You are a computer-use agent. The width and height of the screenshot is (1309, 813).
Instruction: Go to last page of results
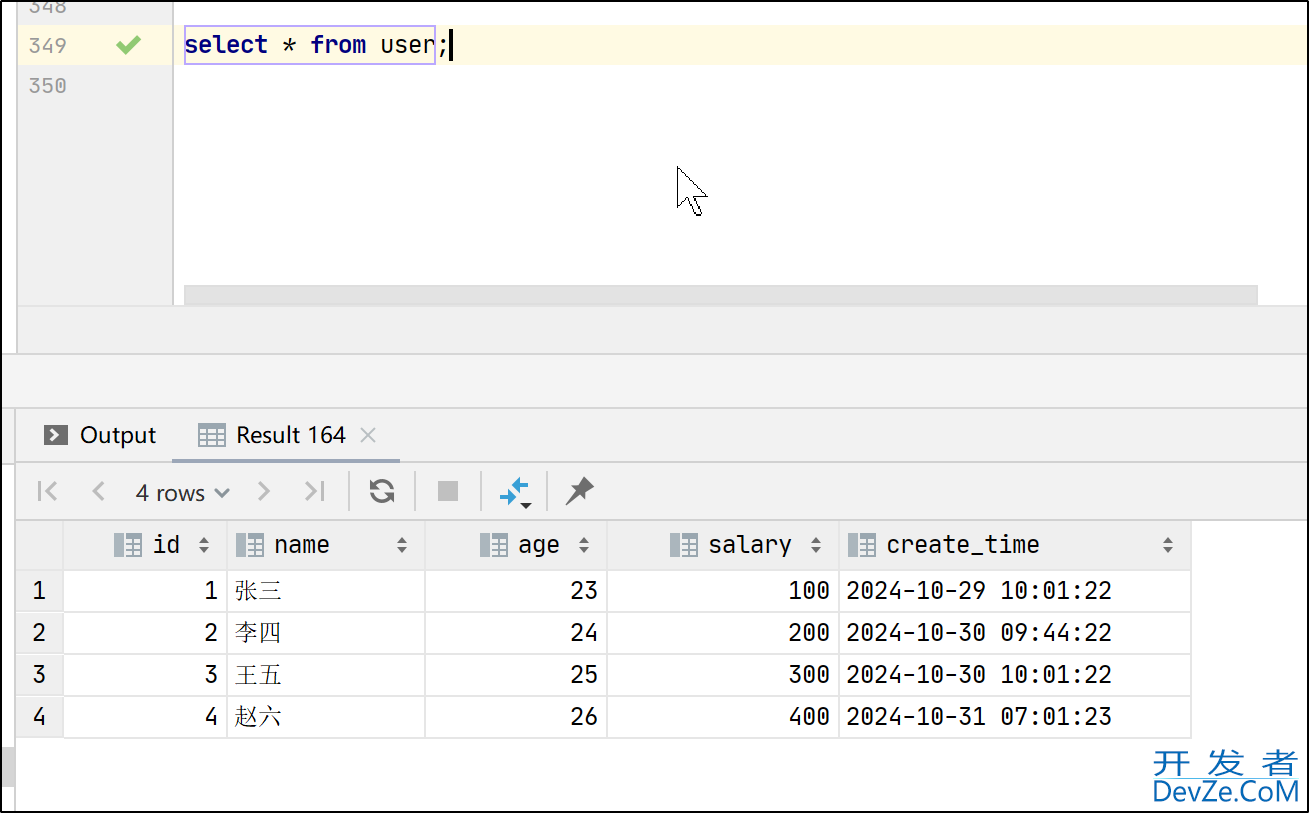(315, 491)
